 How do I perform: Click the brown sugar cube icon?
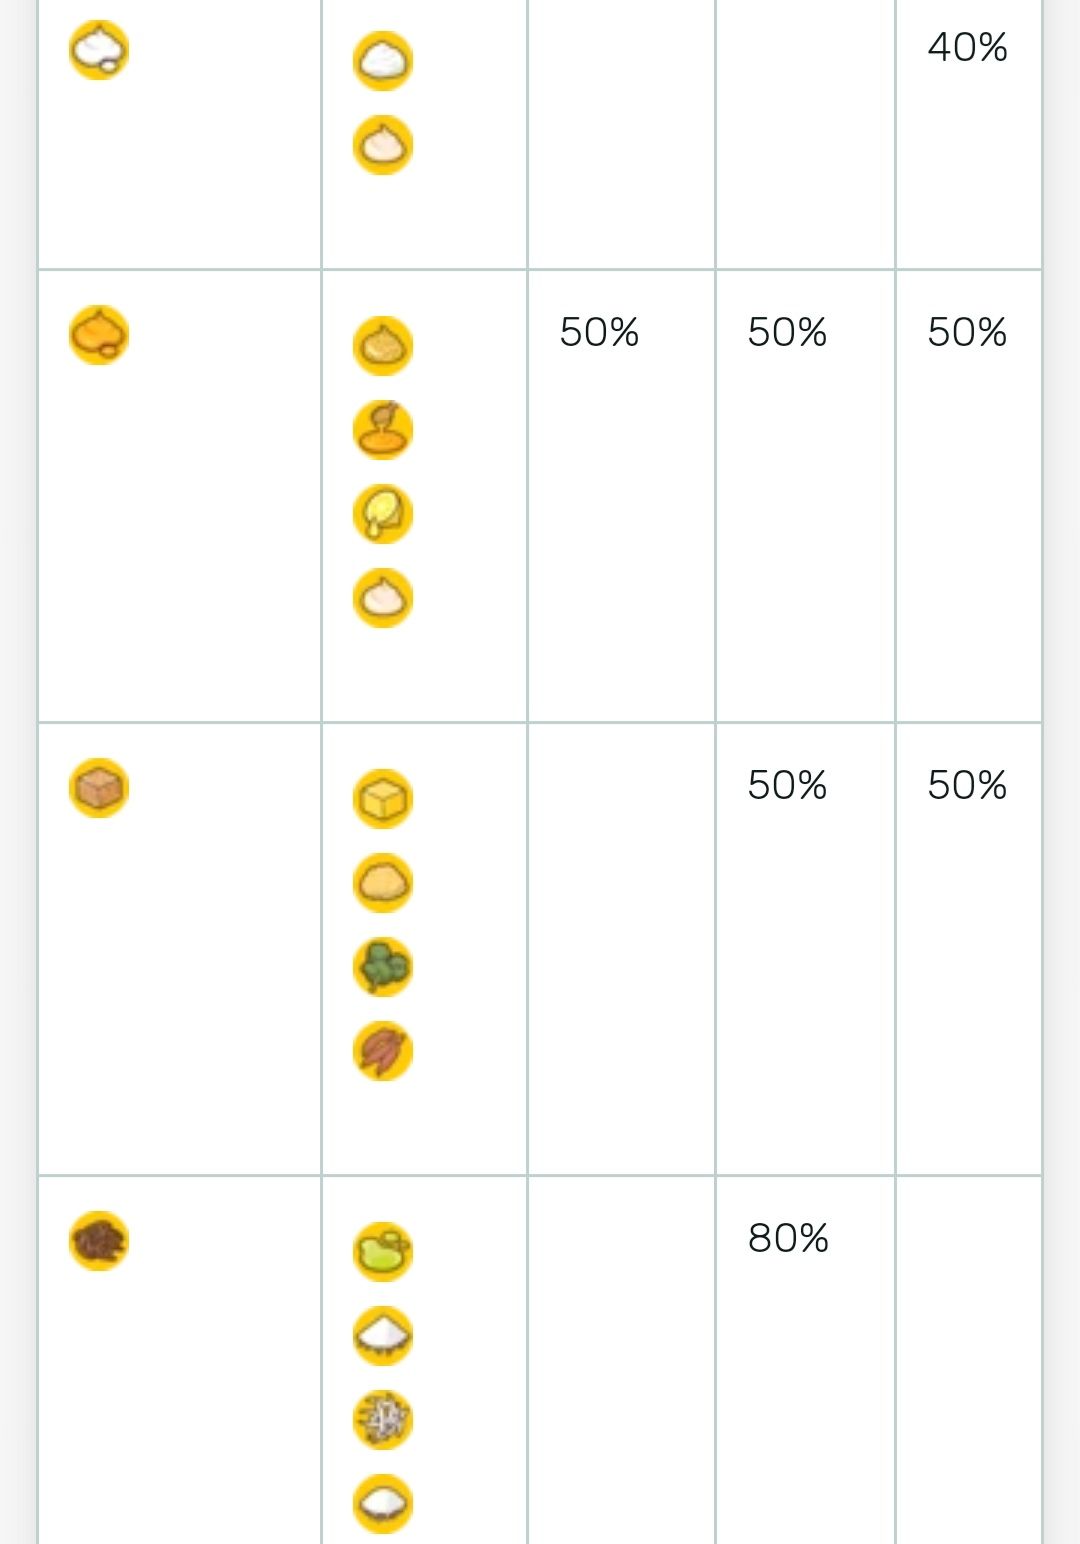[99, 788]
